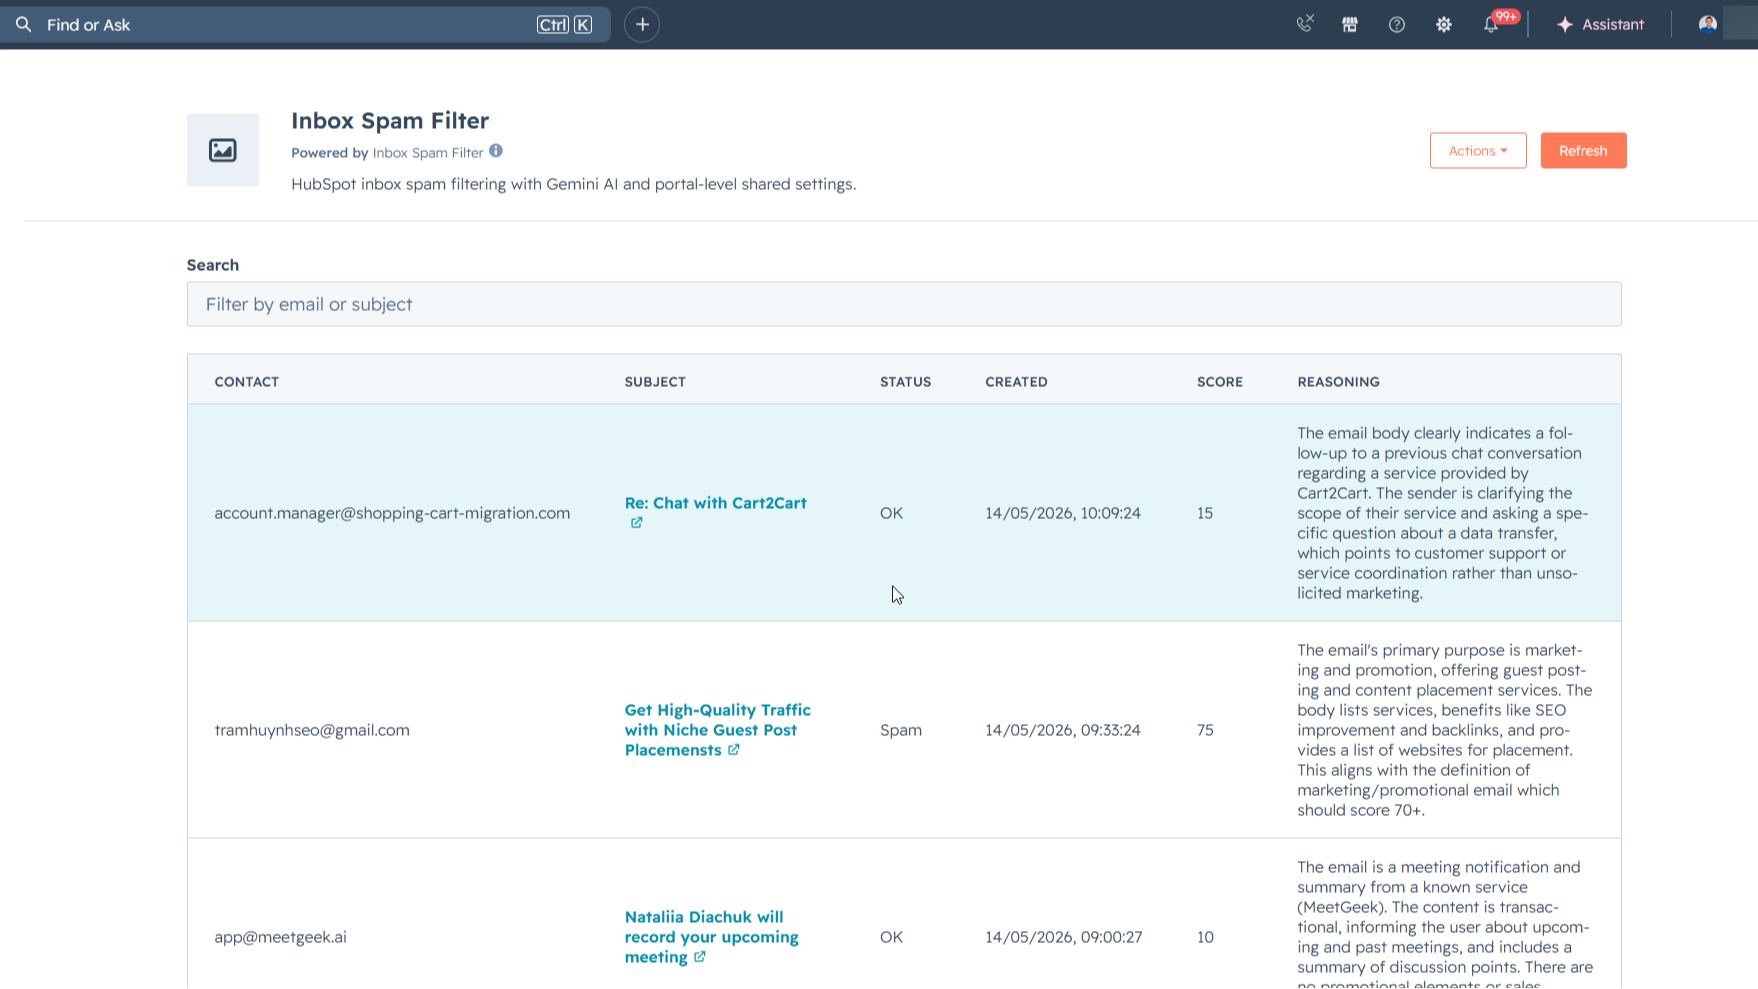1758x989 pixels.
Task: Click the SCORE column header
Action: 1220,382
